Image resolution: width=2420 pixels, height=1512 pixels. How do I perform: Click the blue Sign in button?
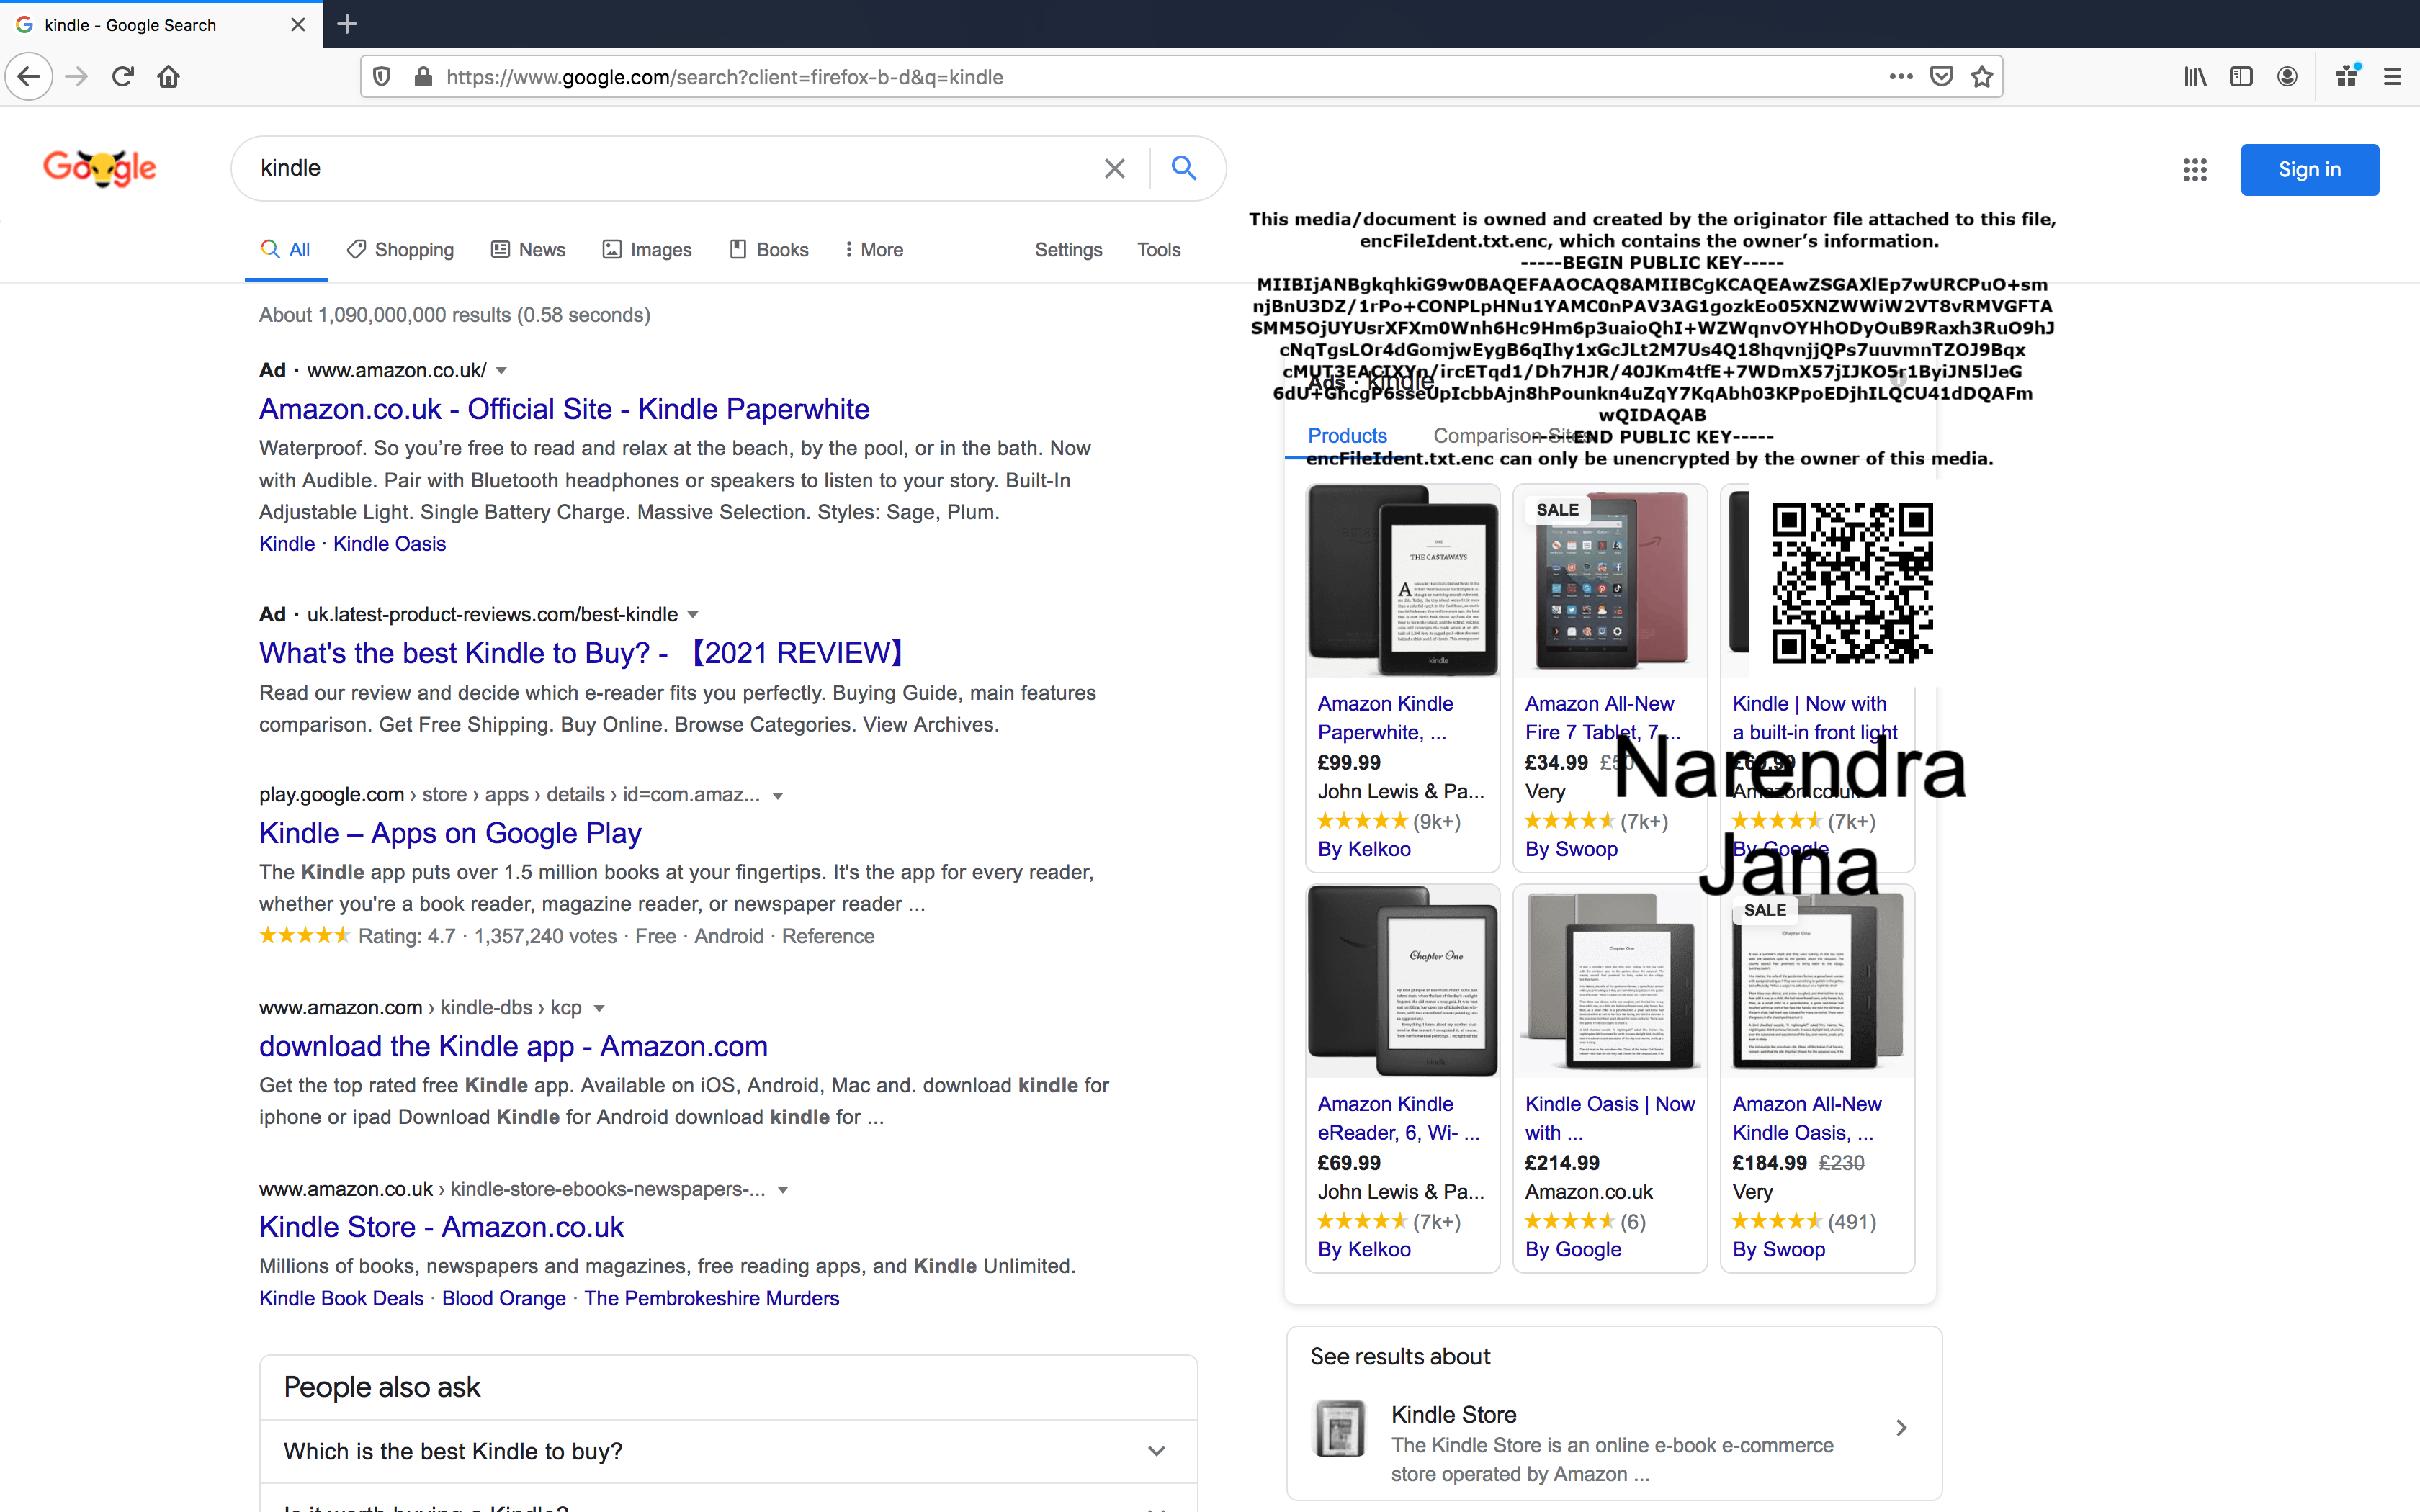click(2309, 170)
